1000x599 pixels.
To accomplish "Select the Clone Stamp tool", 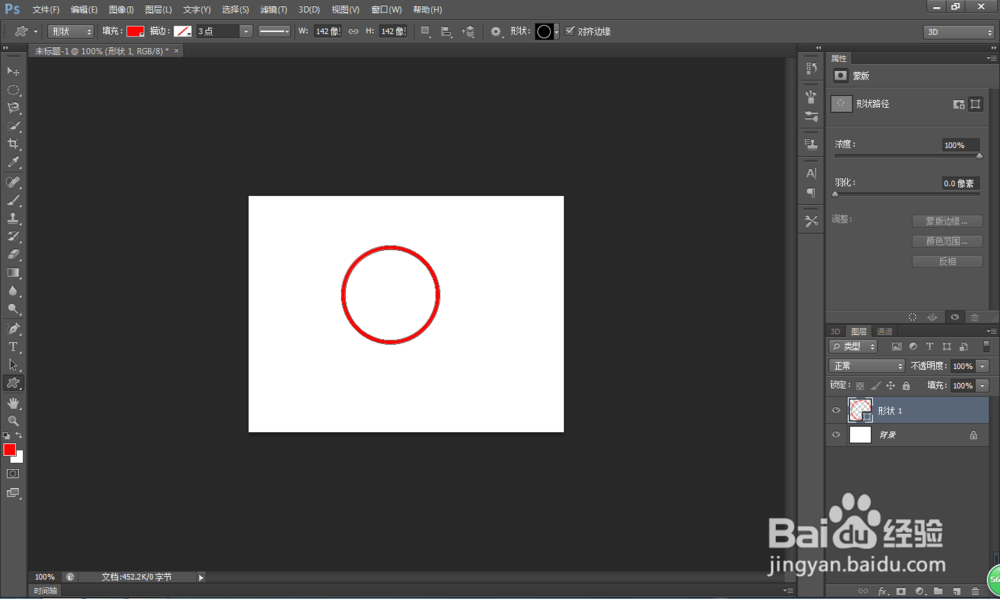I will click(x=13, y=218).
